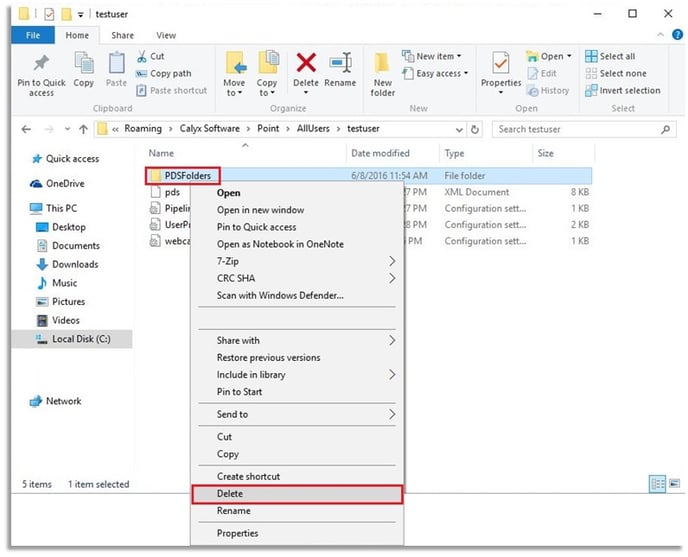
Task: Expand the Share with submenu
Action: (x=392, y=340)
